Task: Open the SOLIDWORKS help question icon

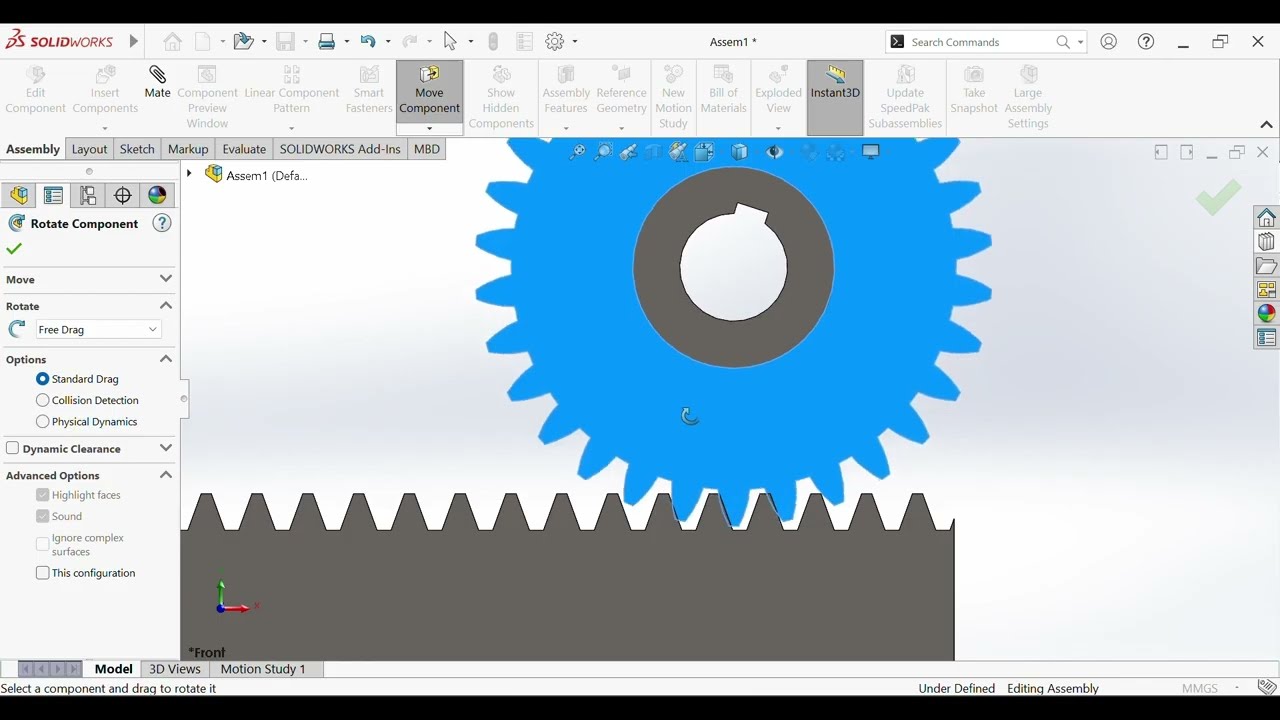Action: 1146,41
